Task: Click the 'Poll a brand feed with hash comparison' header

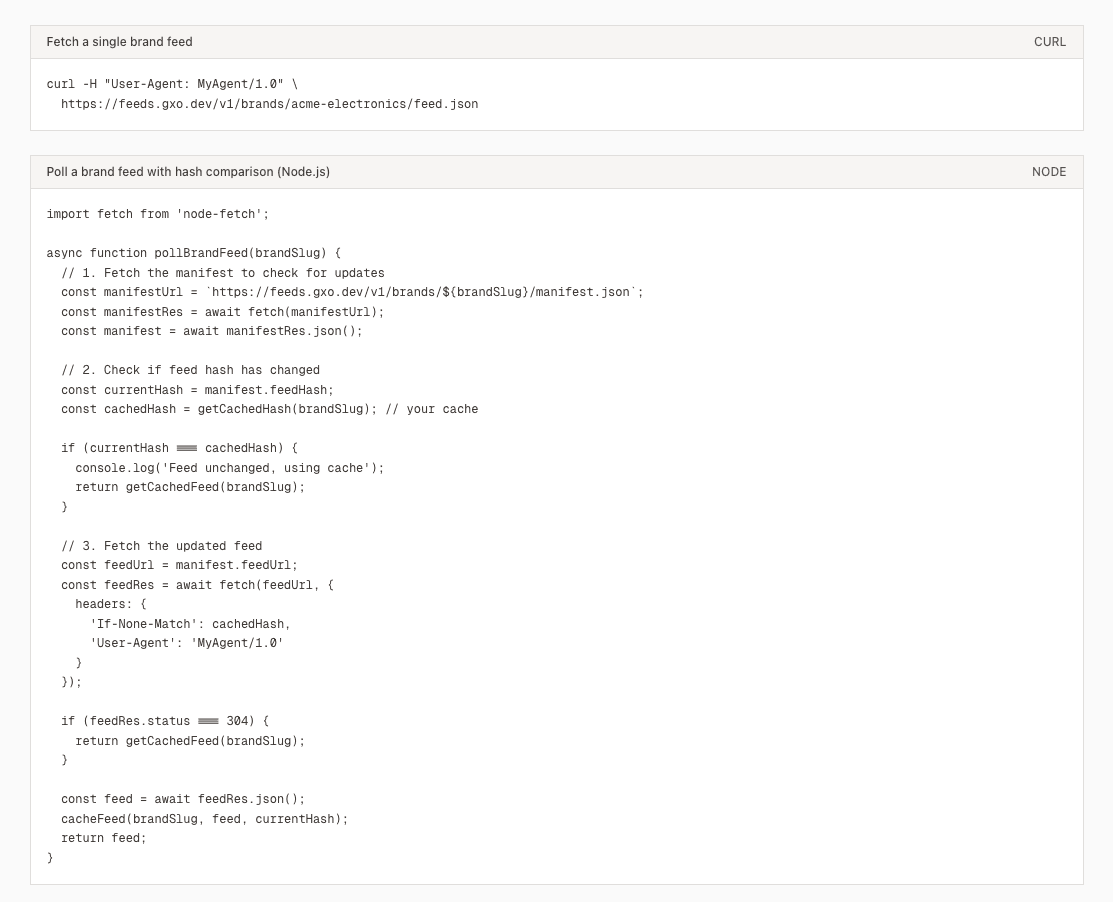Action: 188,172
